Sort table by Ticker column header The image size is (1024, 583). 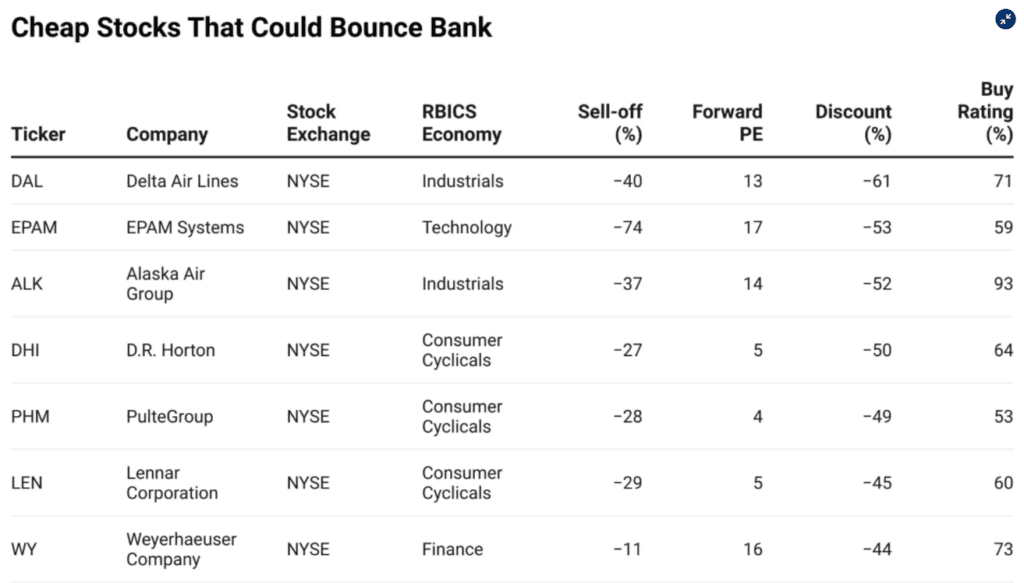tap(38, 134)
